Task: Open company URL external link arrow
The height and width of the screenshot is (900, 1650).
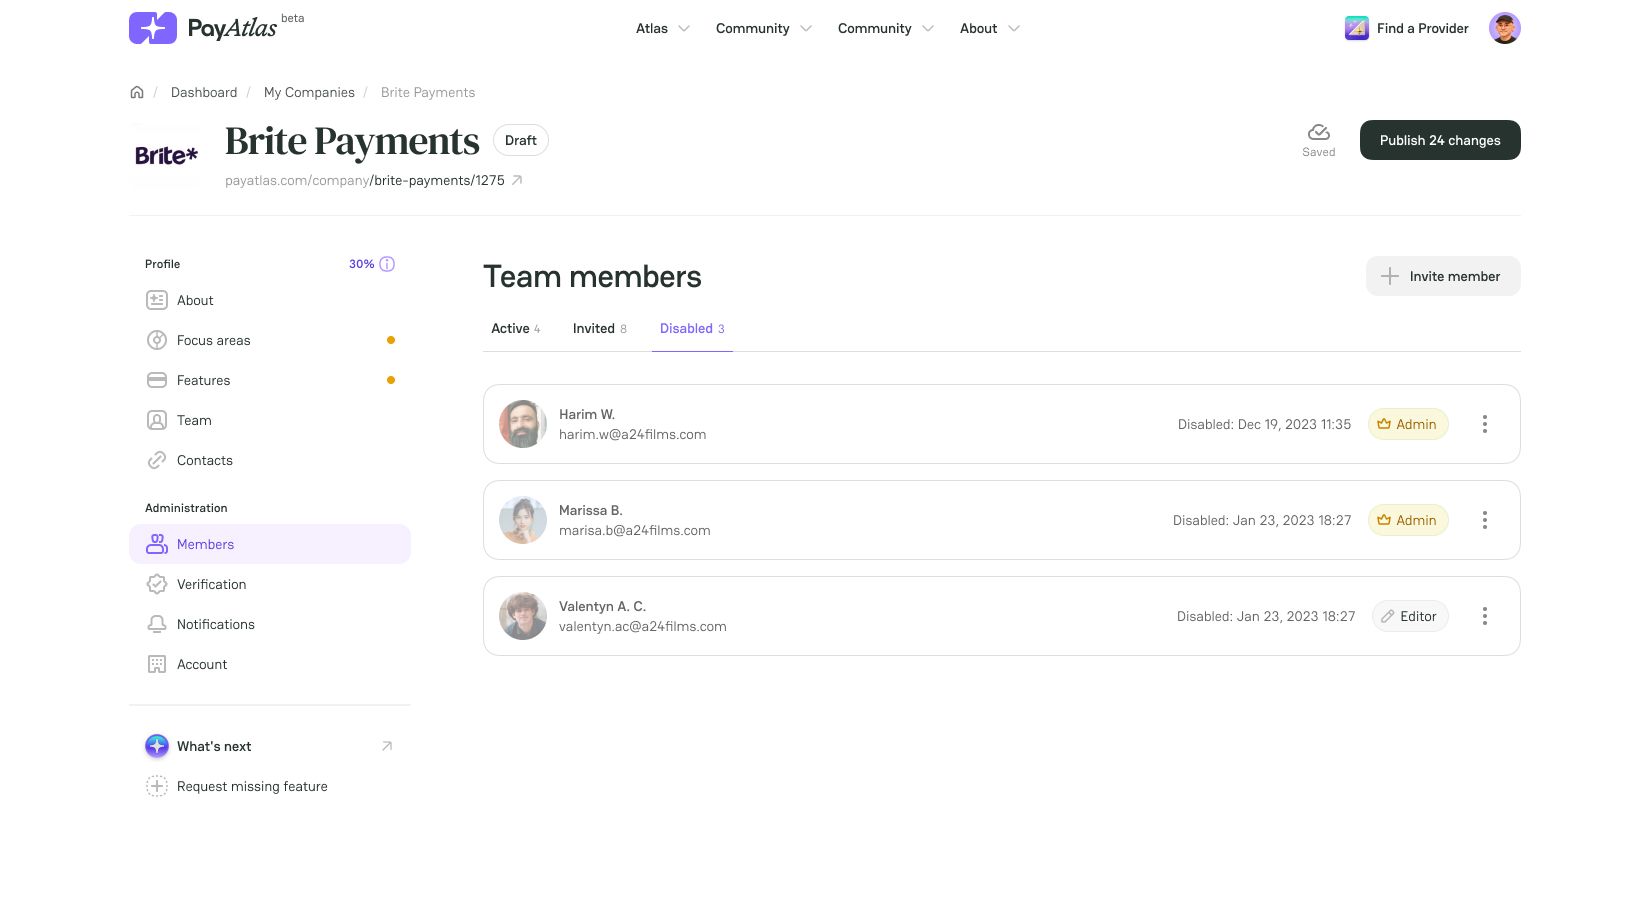Action: [x=517, y=180]
